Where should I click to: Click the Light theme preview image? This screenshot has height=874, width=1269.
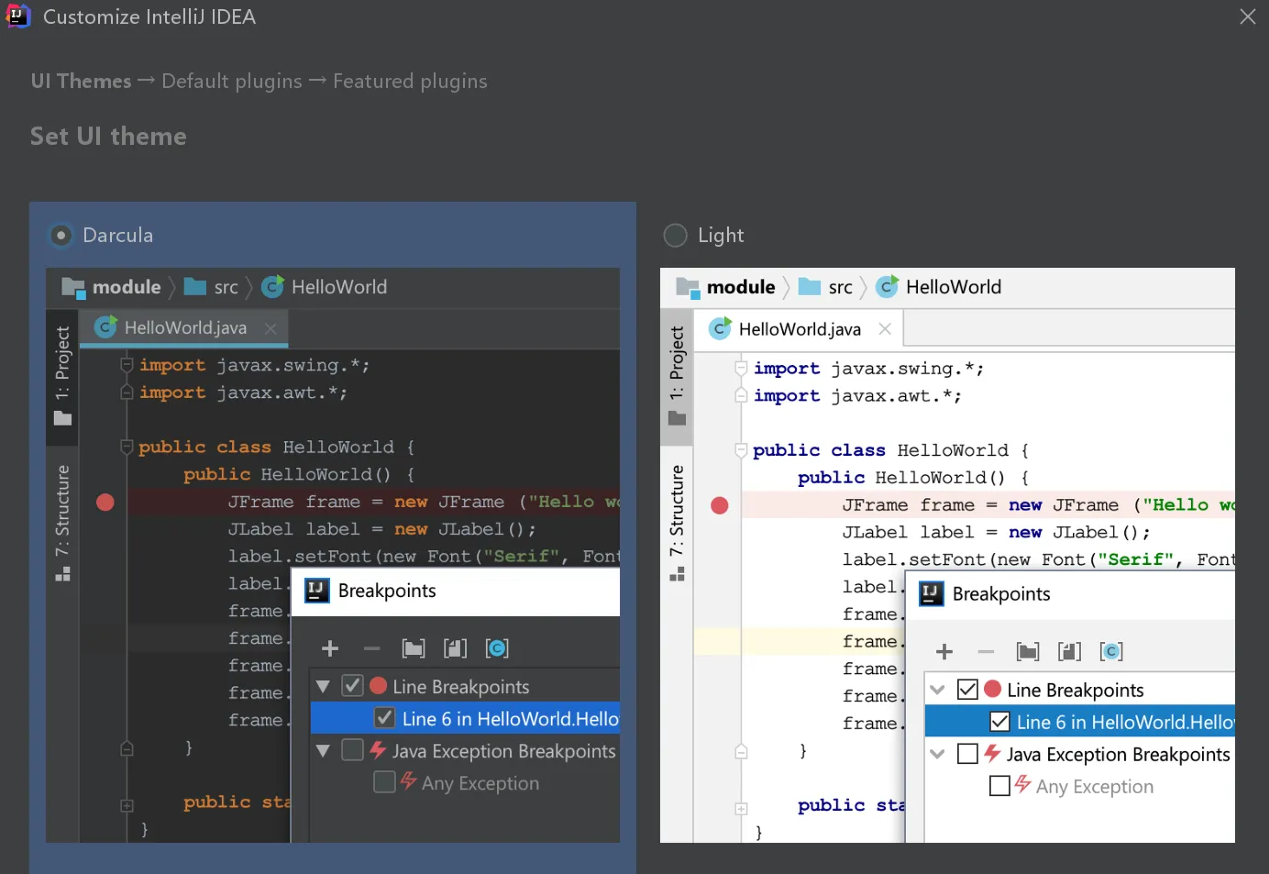(947, 555)
